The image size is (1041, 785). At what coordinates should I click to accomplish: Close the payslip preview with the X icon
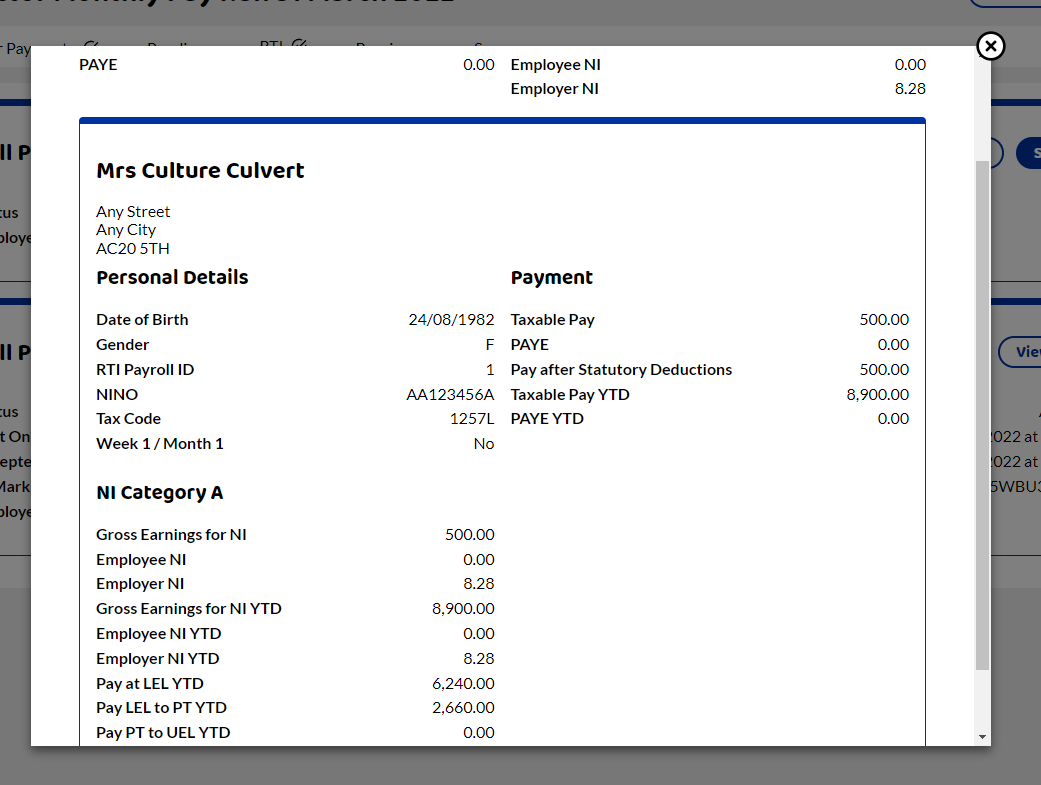[x=990, y=46]
